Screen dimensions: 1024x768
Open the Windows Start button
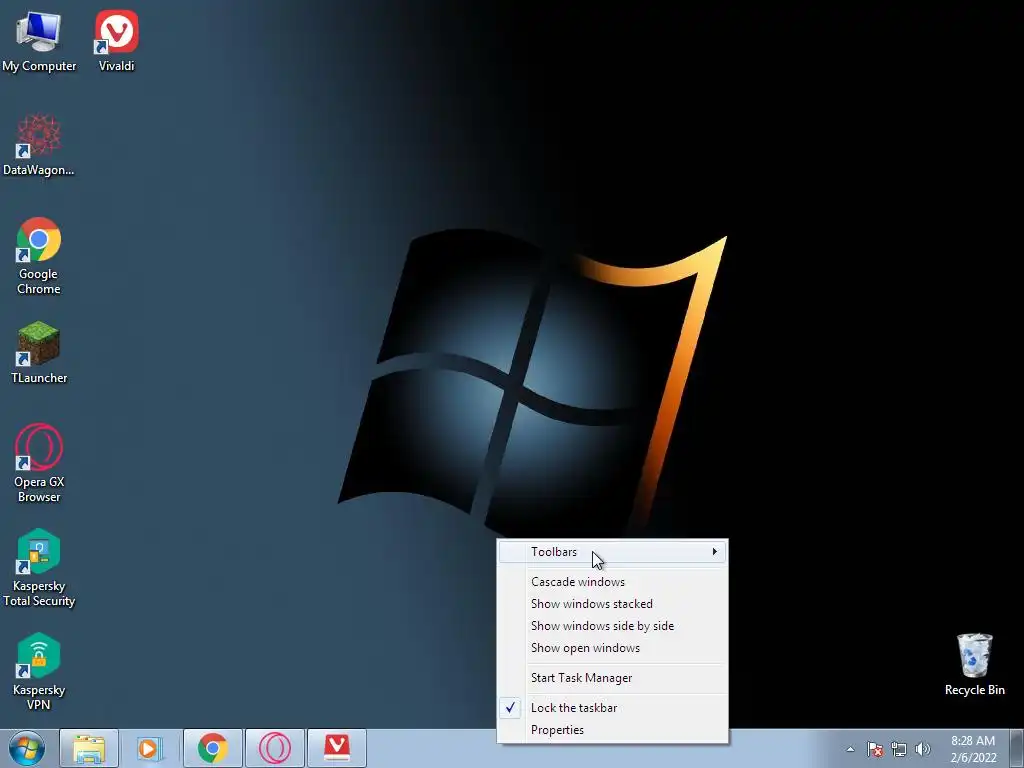27,748
